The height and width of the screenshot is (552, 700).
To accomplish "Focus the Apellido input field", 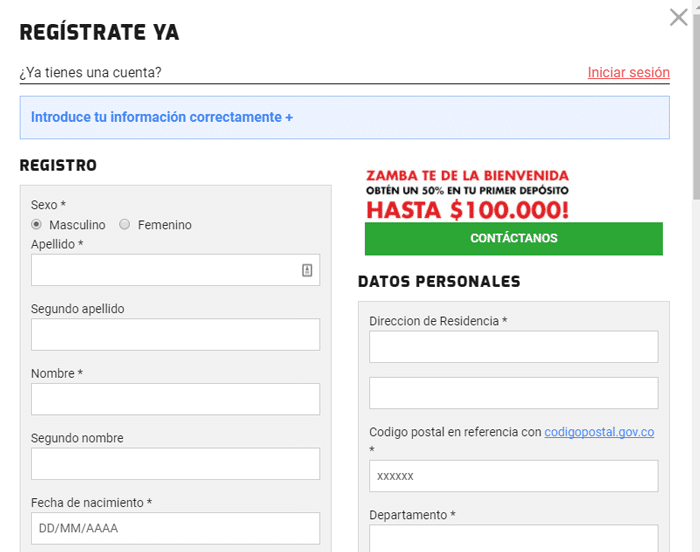I will [x=175, y=270].
